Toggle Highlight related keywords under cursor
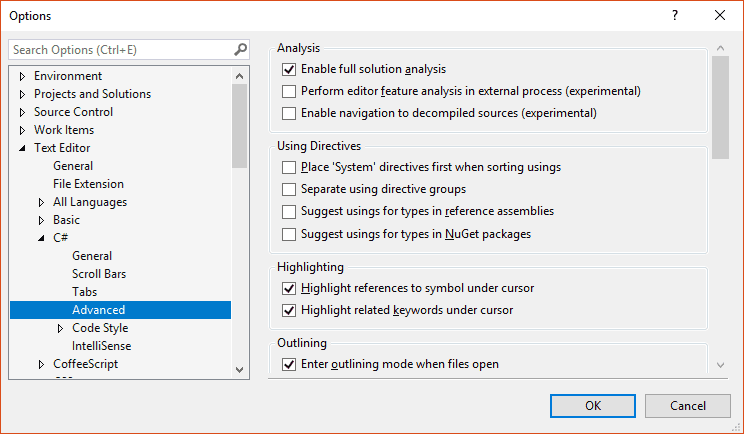The height and width of the screenshot is (434, 744). point(289,310)
